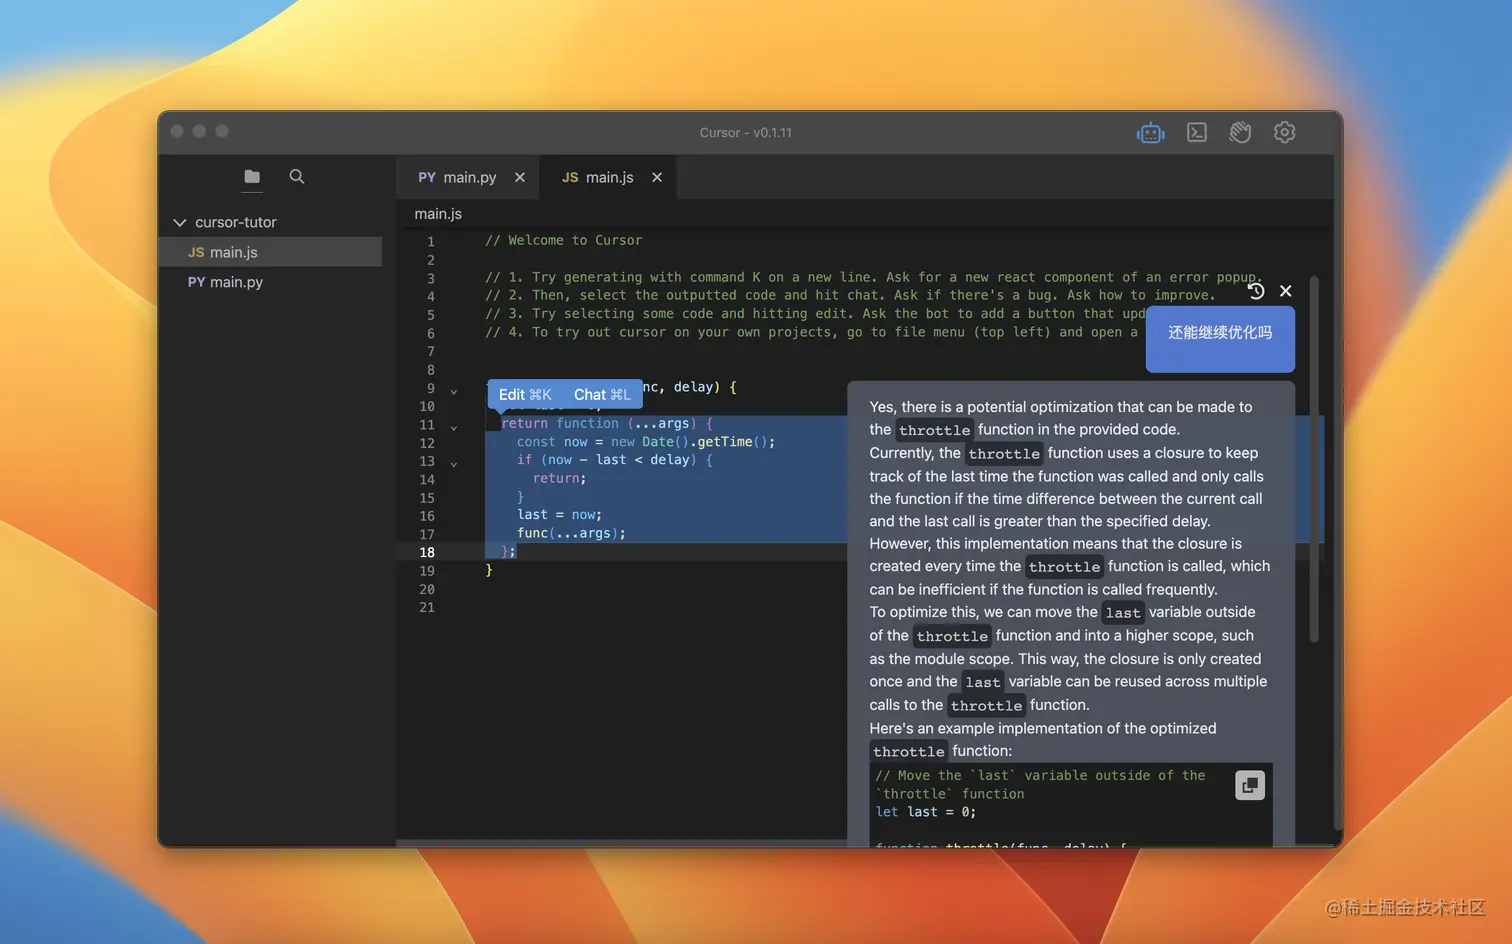Click Edit ⌘K popup button

525,395
